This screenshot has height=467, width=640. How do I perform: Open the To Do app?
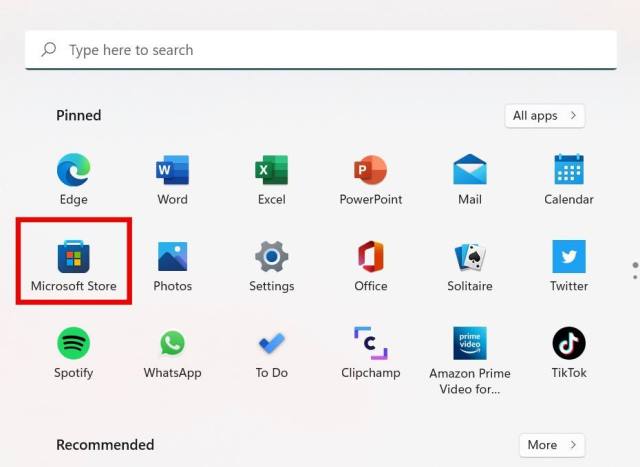point(271,353)
